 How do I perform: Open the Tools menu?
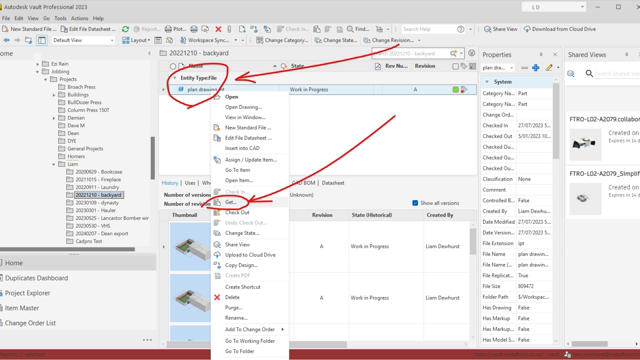[60, 18]
